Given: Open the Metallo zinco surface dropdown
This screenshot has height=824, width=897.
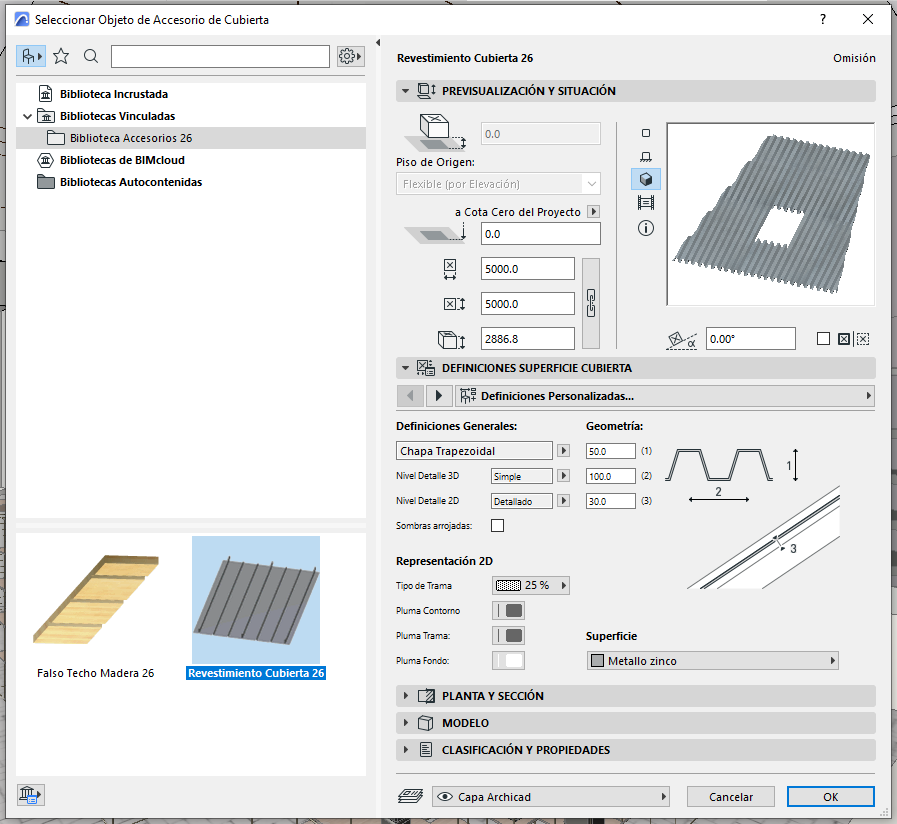Looking at the screenshot, I should [x=711, y=661].
